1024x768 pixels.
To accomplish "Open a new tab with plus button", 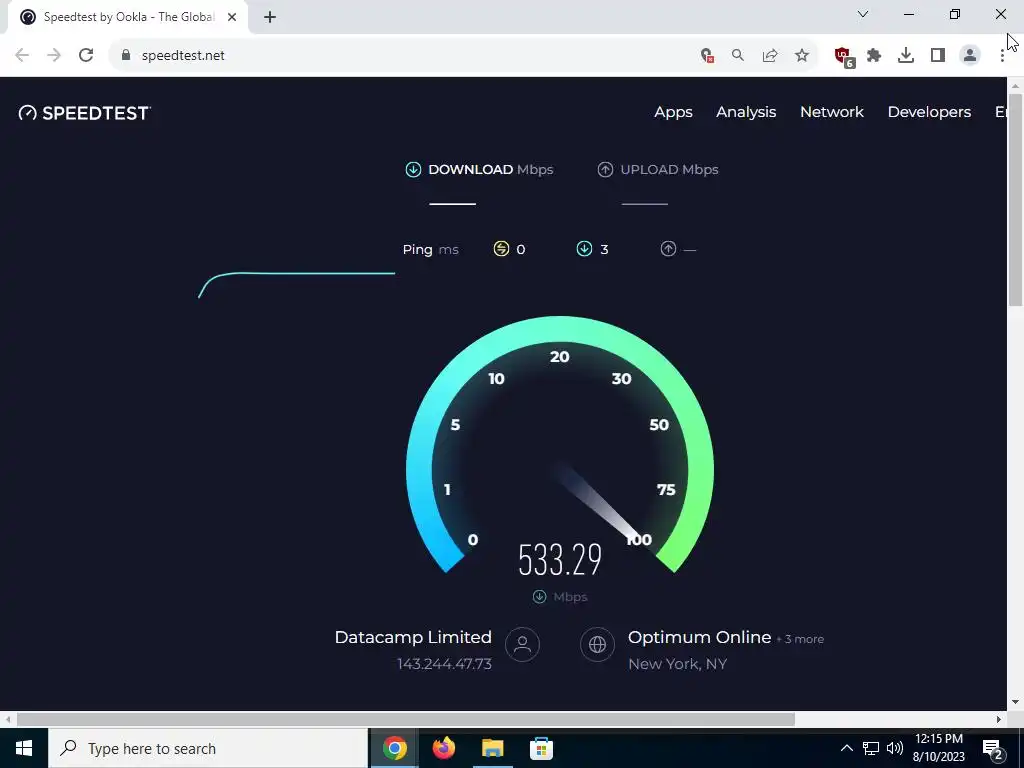I will click(x=270, y=17).
